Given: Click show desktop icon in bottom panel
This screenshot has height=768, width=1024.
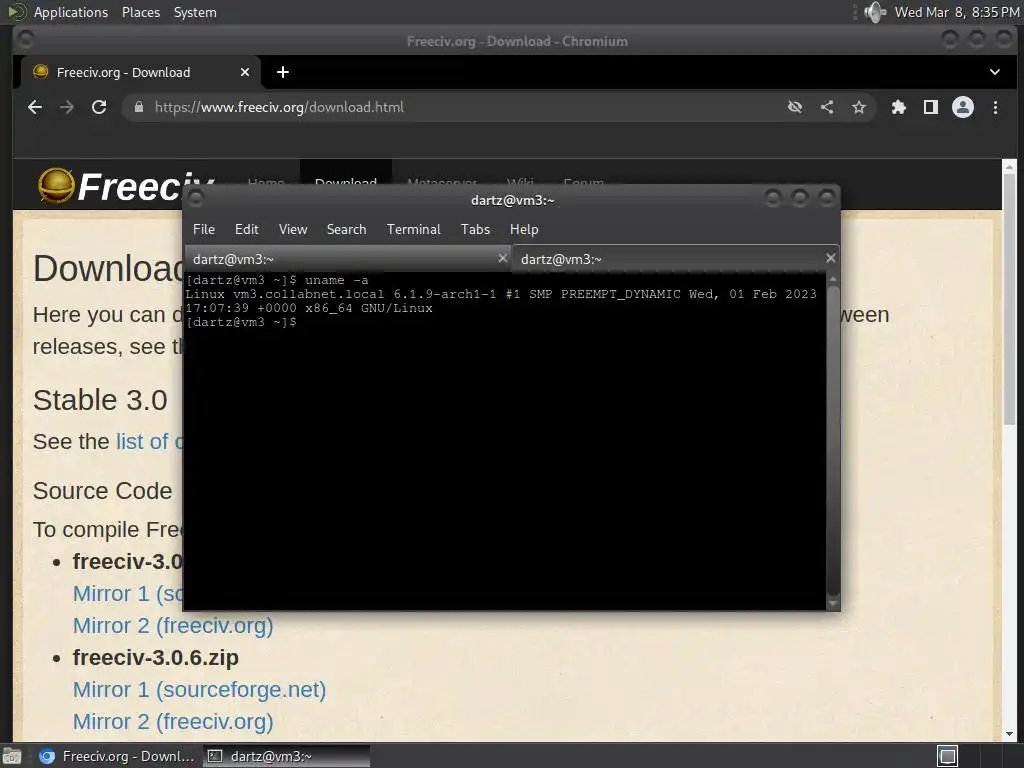Looking at the screenshot, I should click(12, 756).
